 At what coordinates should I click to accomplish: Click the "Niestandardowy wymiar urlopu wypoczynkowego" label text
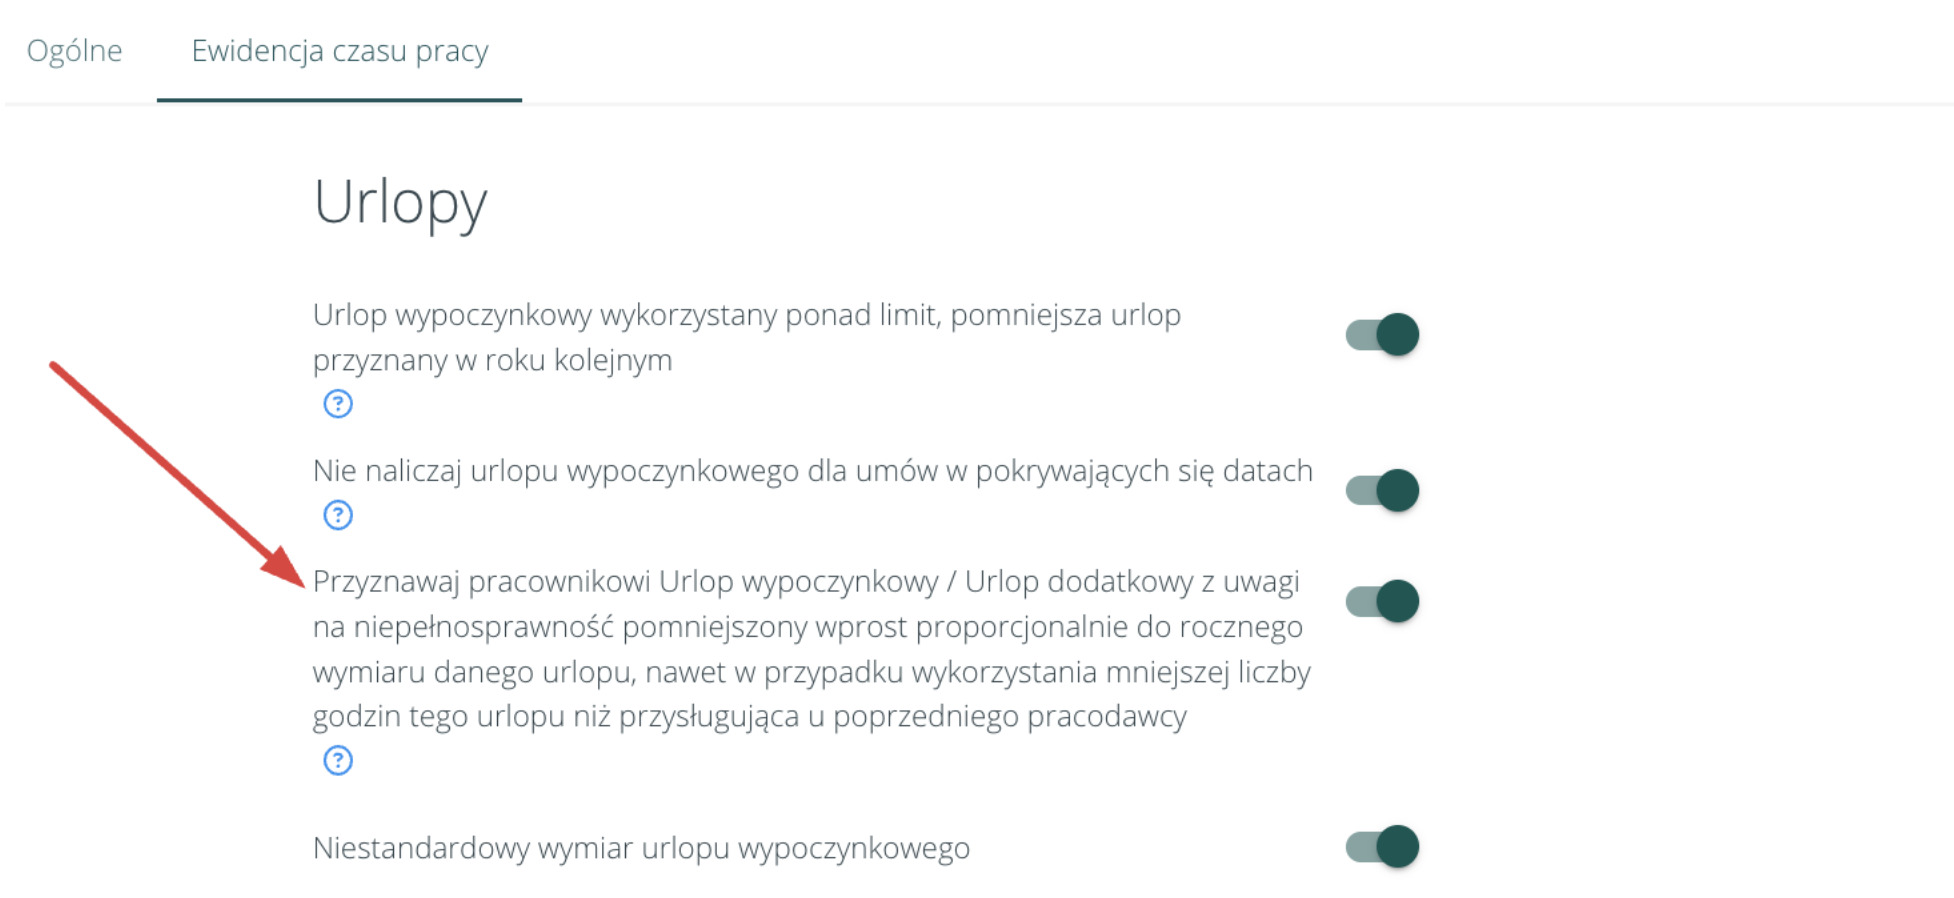[641, 848]
